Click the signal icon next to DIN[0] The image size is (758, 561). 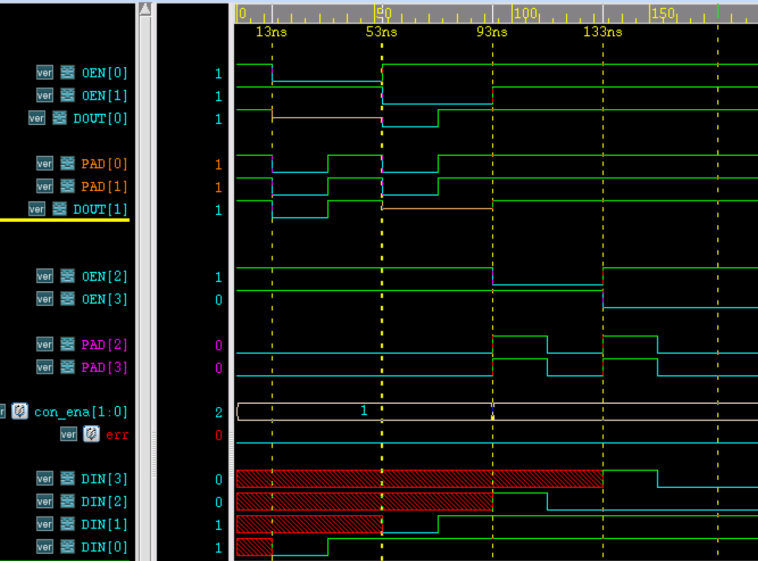(x=67, y=547)
